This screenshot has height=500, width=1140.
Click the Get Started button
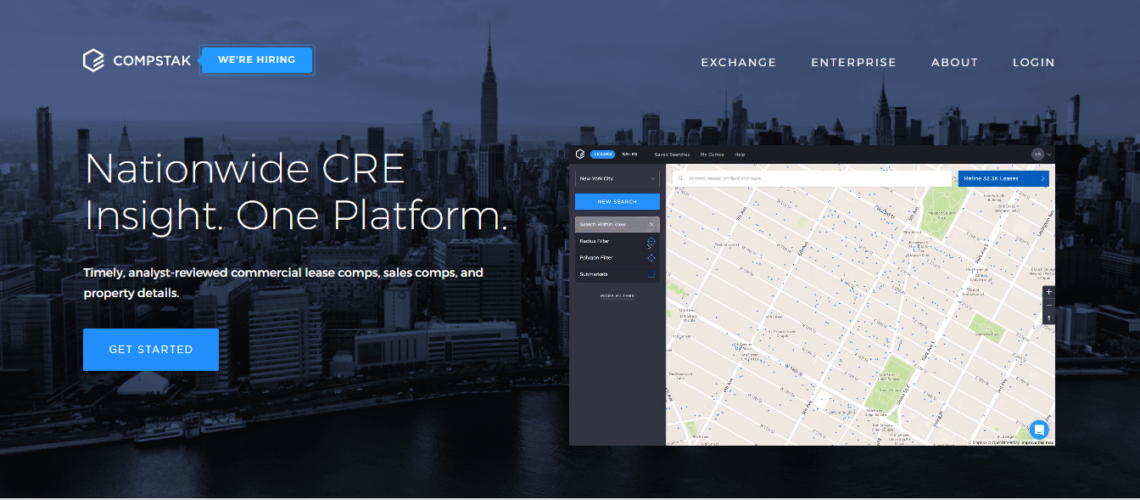(x=150, y=350)
